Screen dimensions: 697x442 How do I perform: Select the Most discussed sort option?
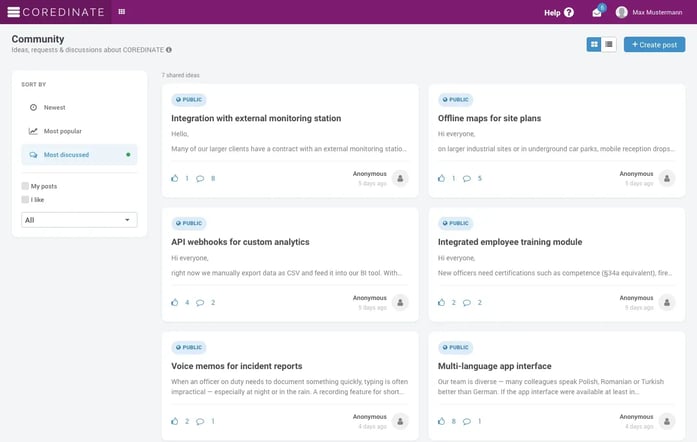(x=79, y=155)
